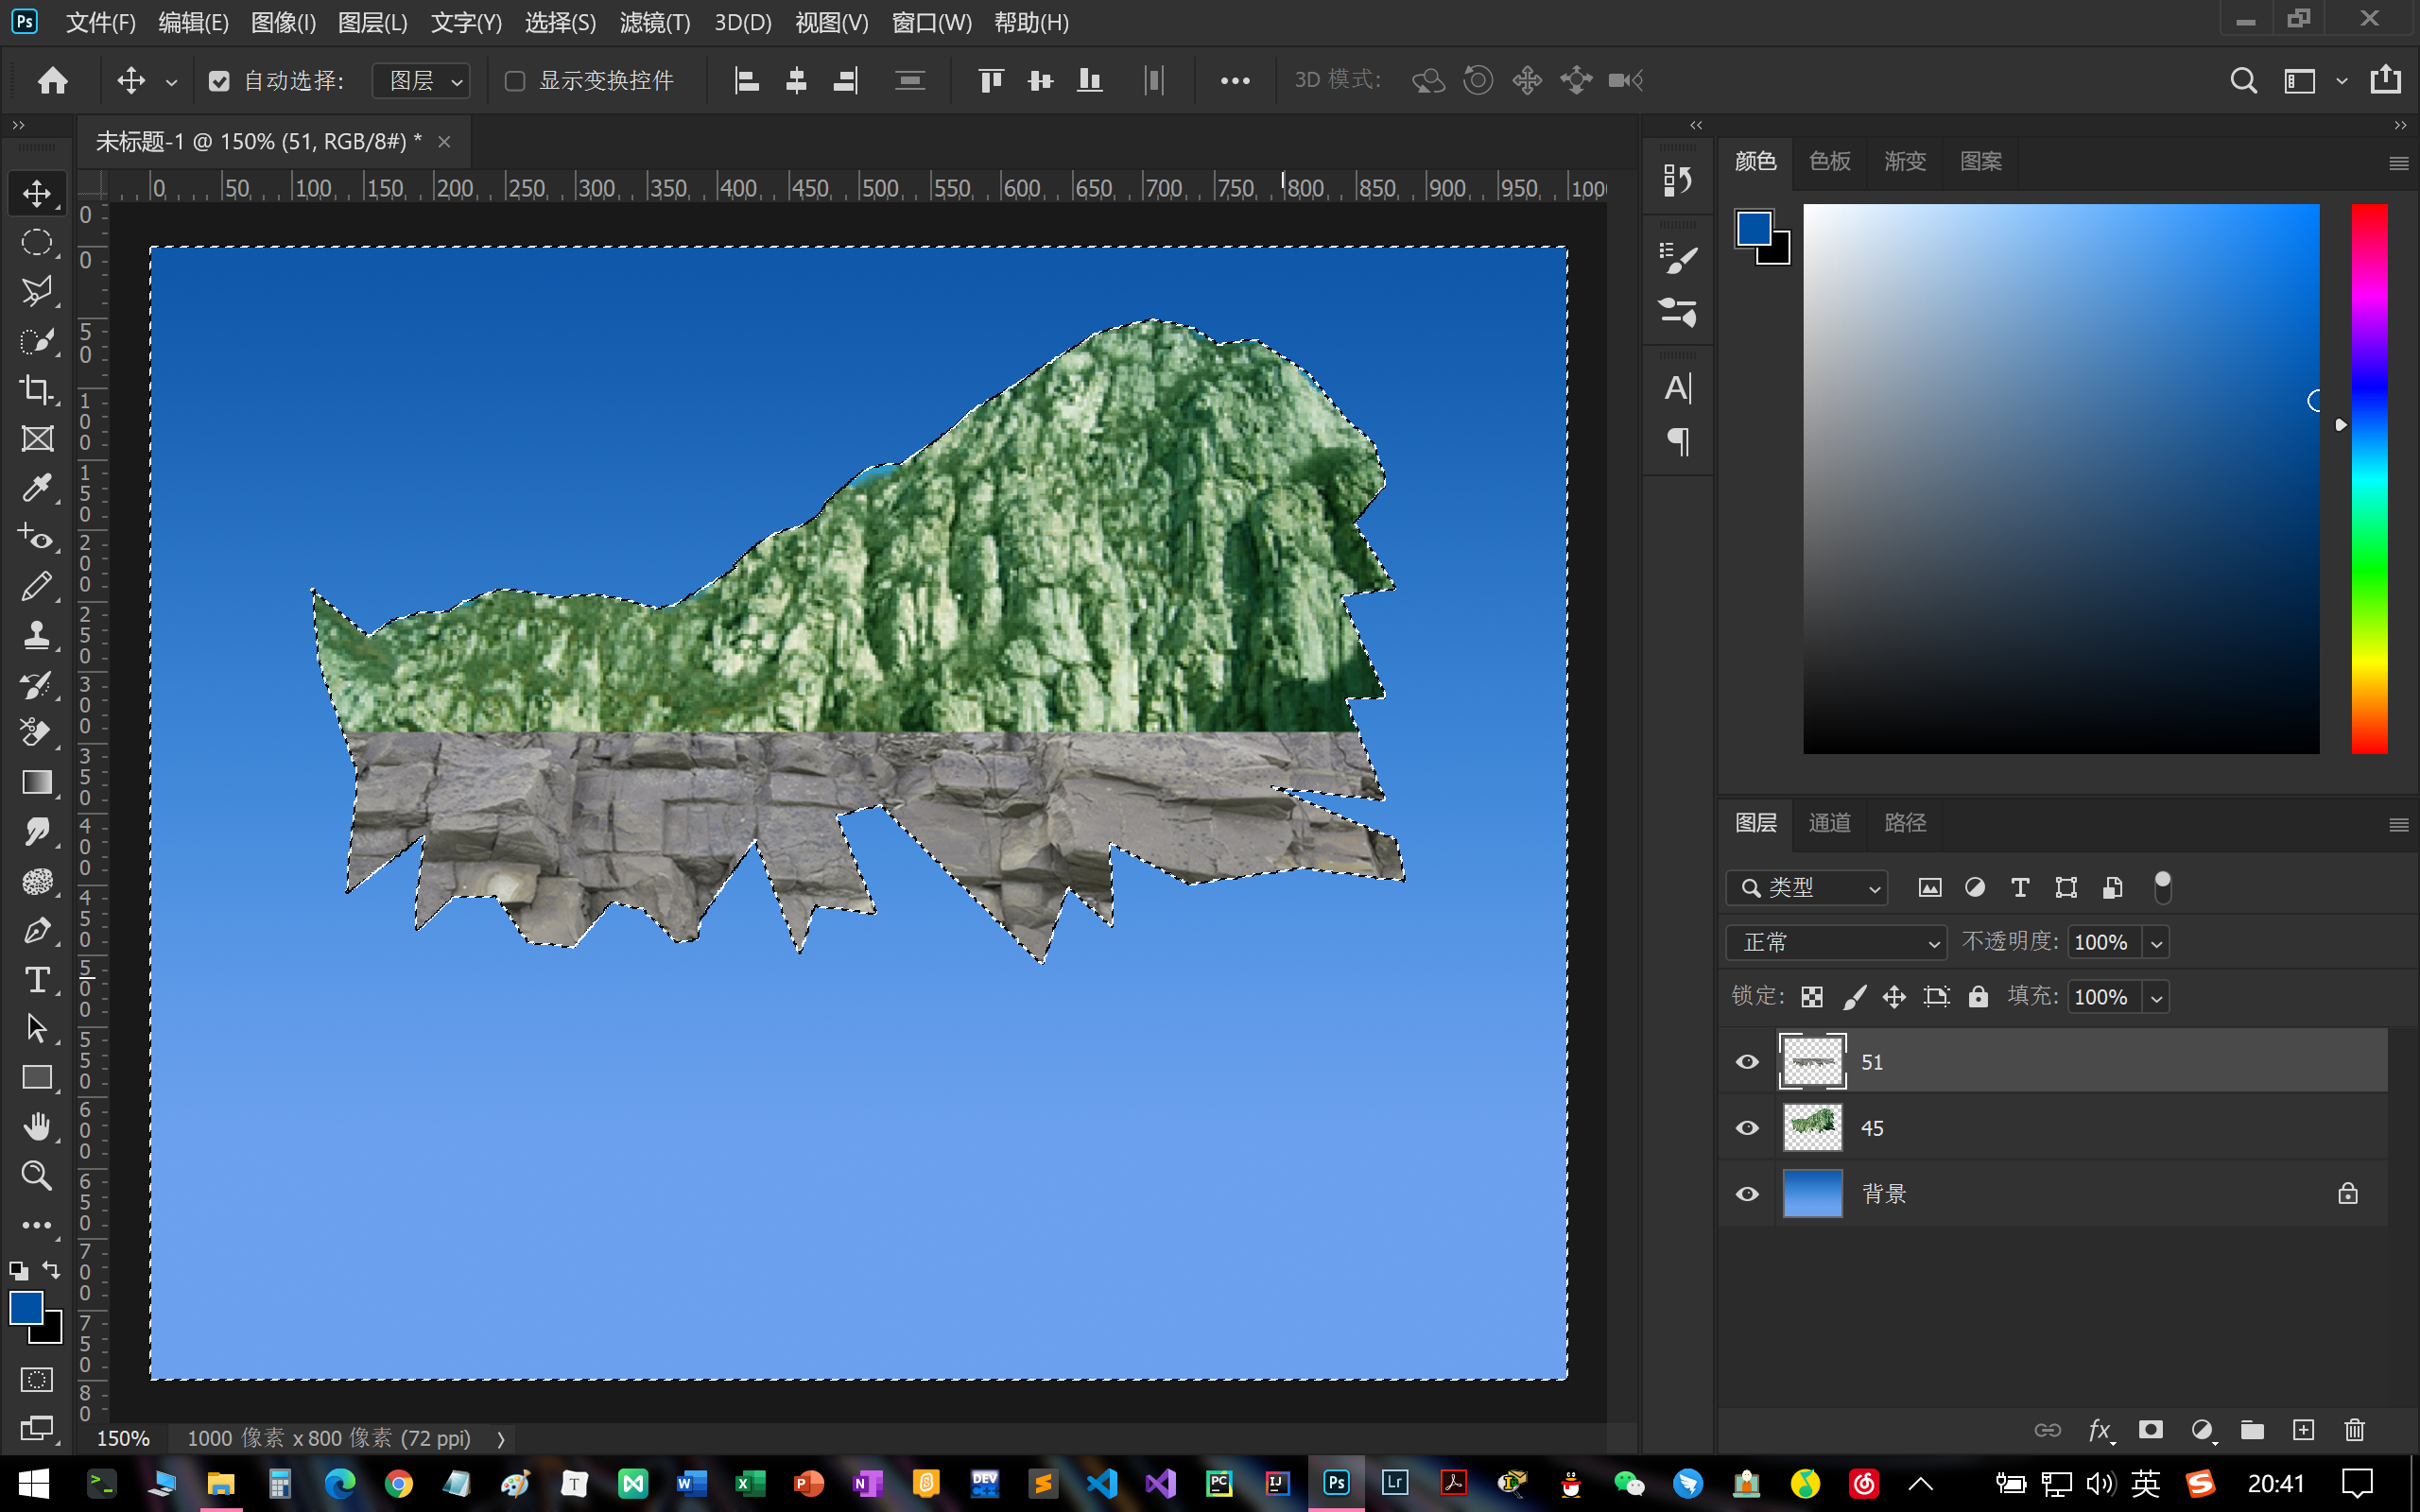Select the History Brush tool
The image size is (2420, 1512).
click(x=37, y=685)
